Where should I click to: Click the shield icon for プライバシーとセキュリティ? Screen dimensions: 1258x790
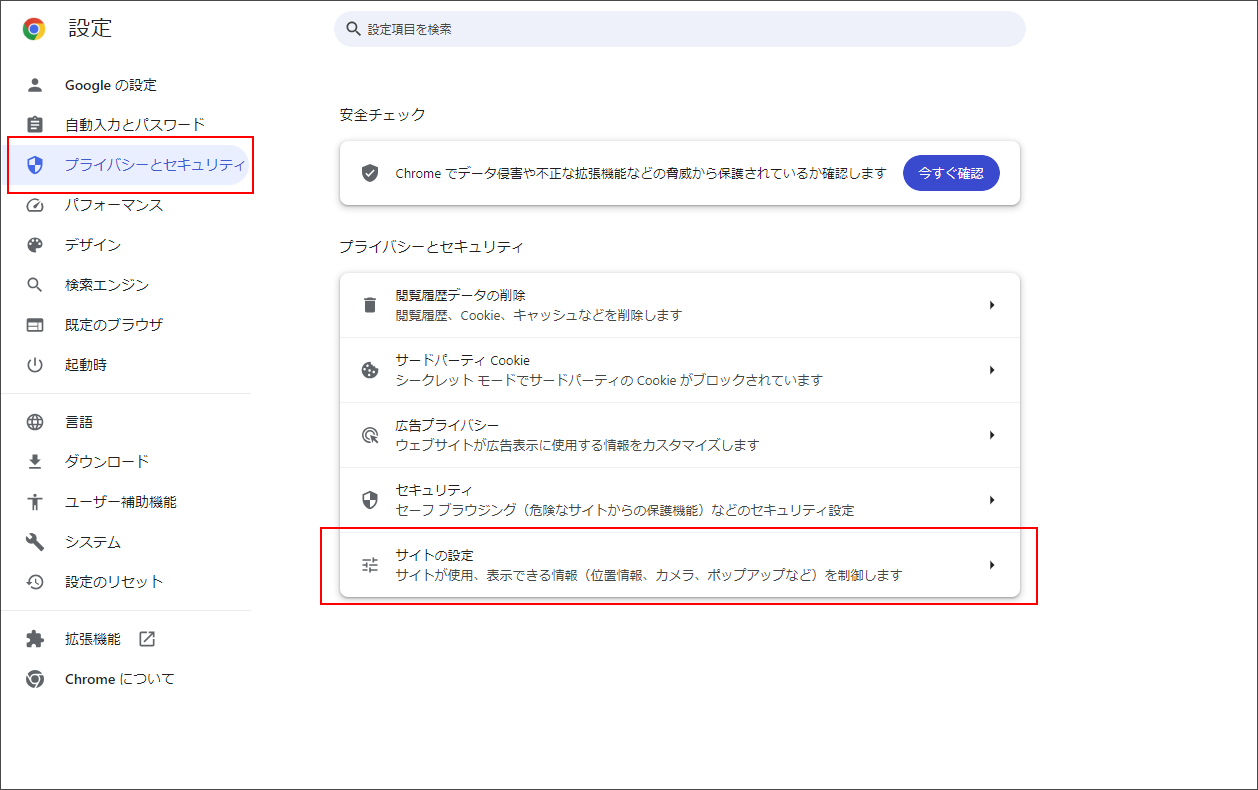click(x=34, y=165)
